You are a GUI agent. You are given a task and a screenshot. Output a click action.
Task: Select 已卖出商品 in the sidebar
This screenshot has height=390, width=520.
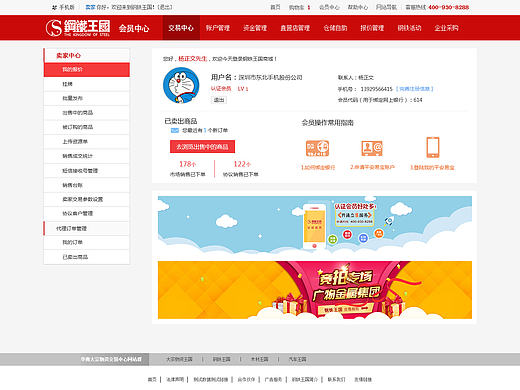coord(86,257)
